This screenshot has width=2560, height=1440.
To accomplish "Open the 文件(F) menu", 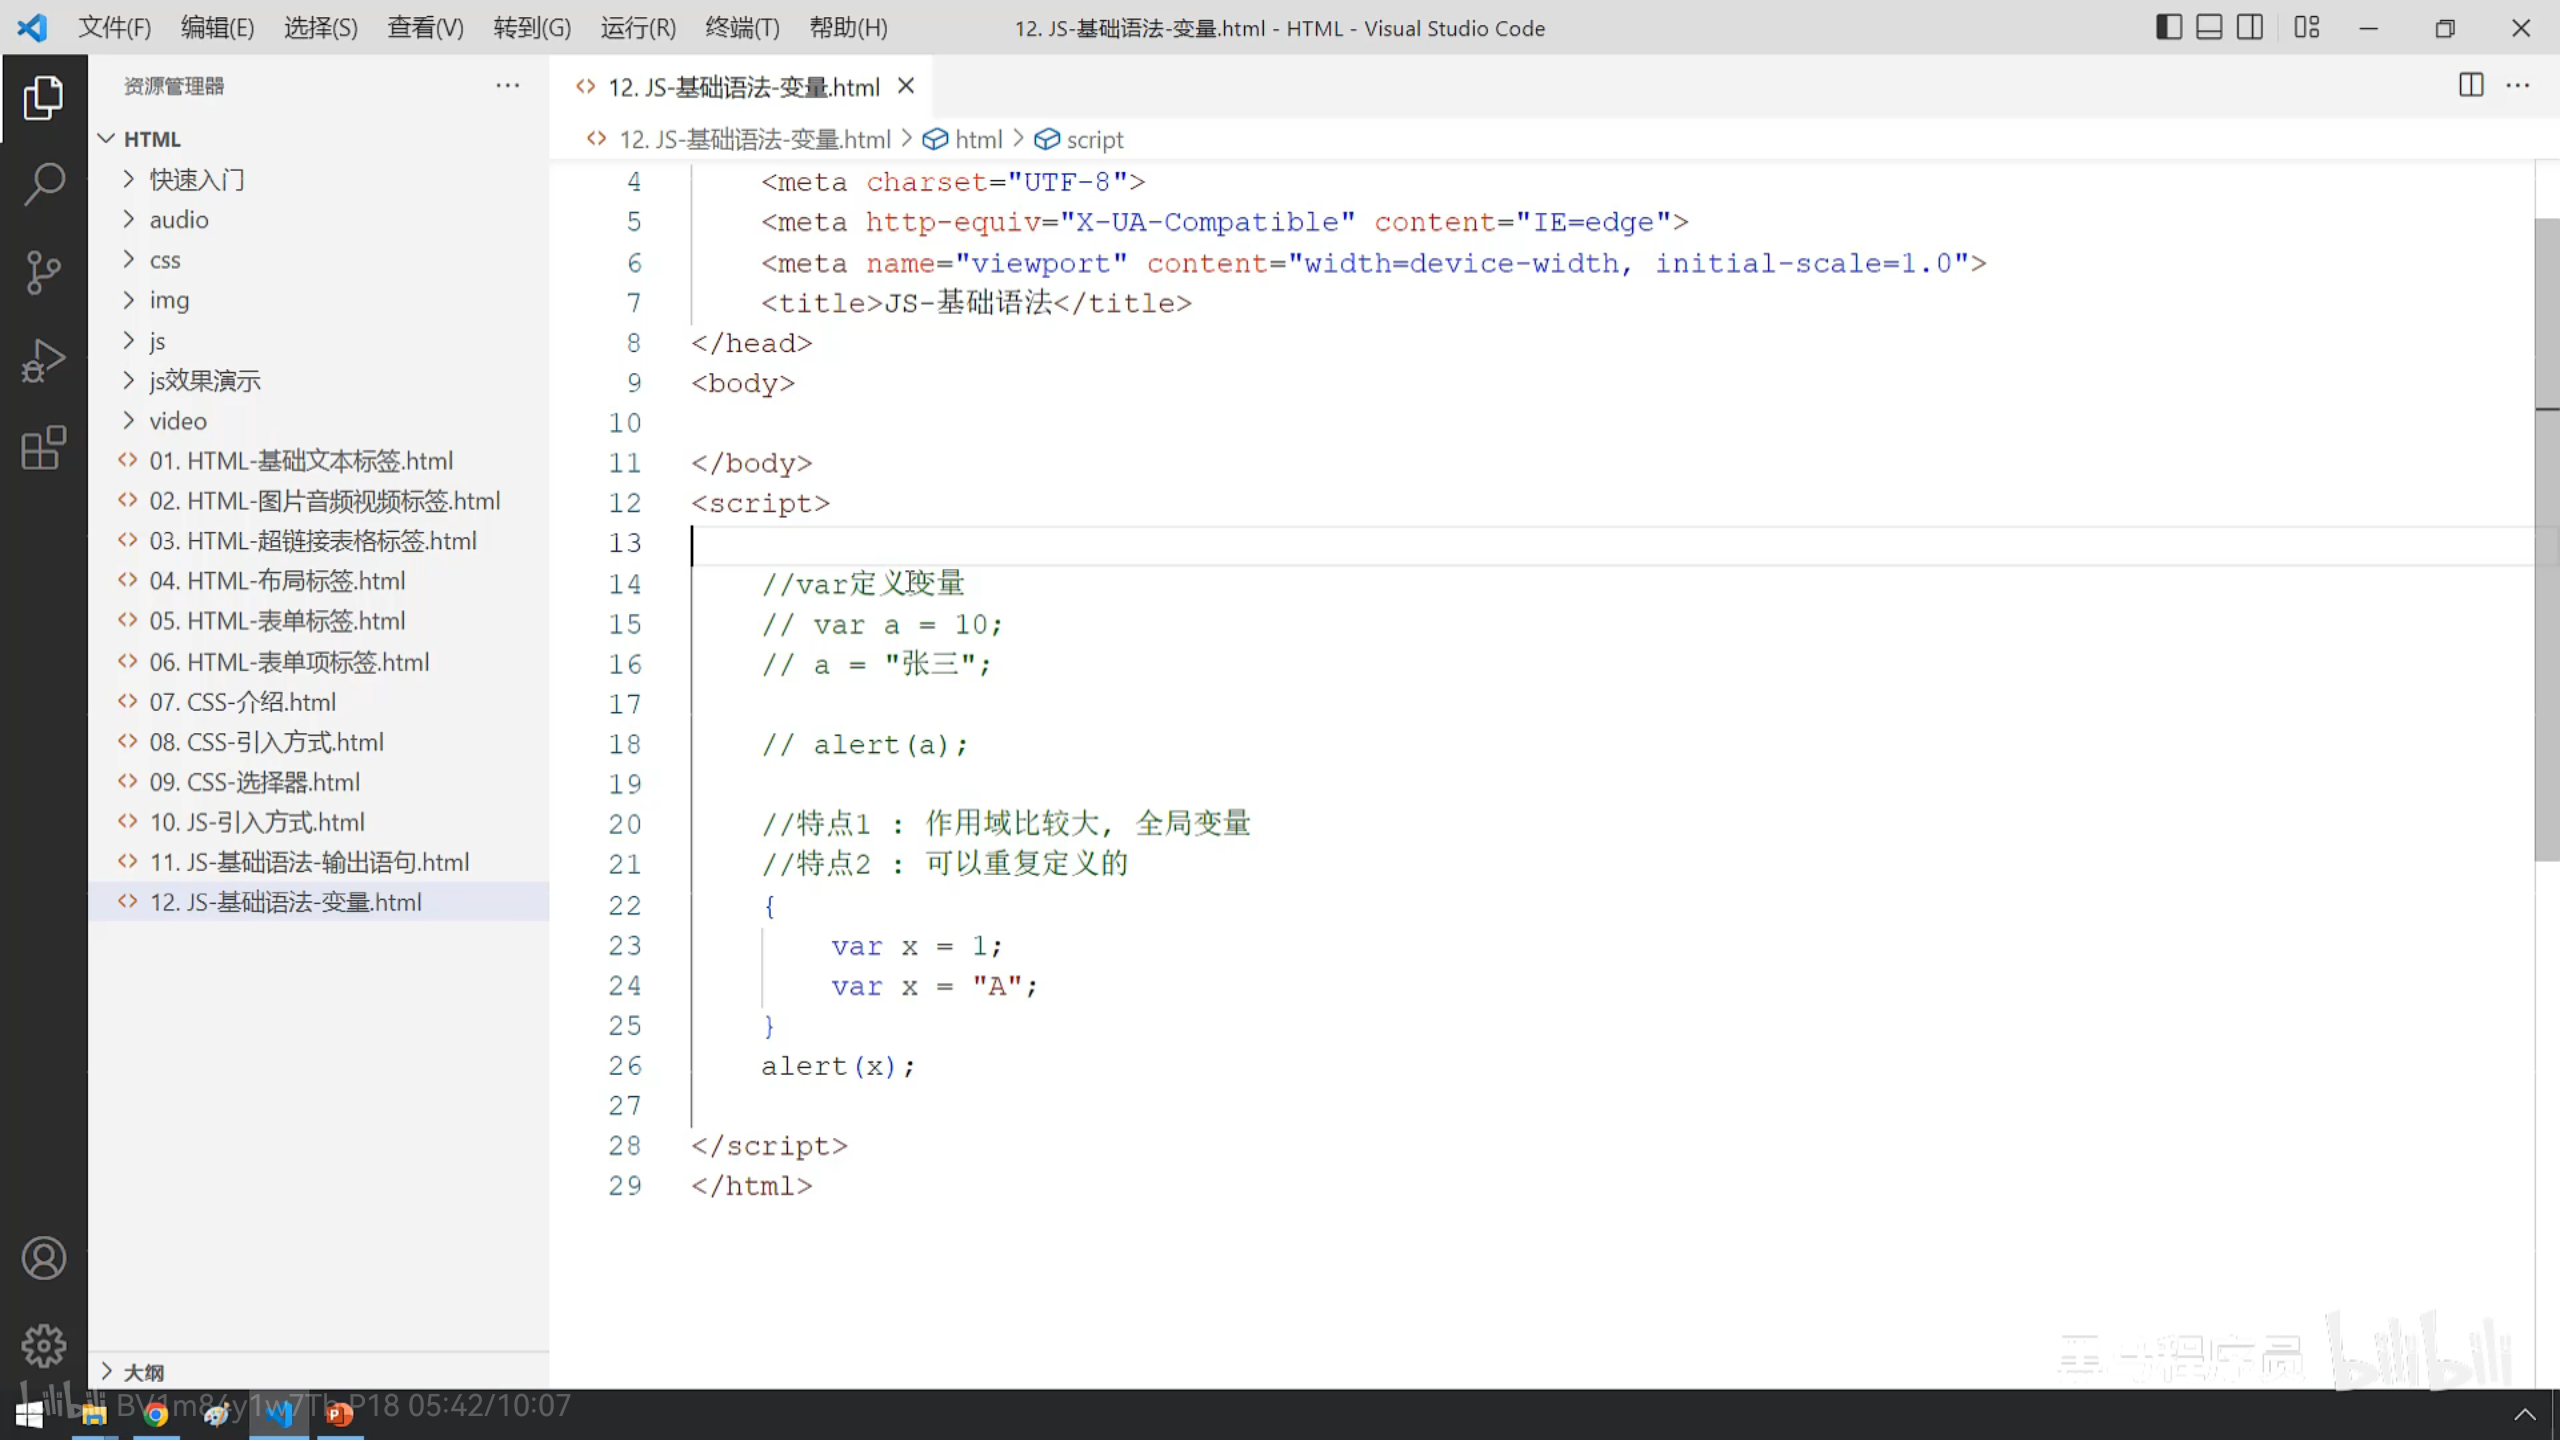I will [115, 28].
